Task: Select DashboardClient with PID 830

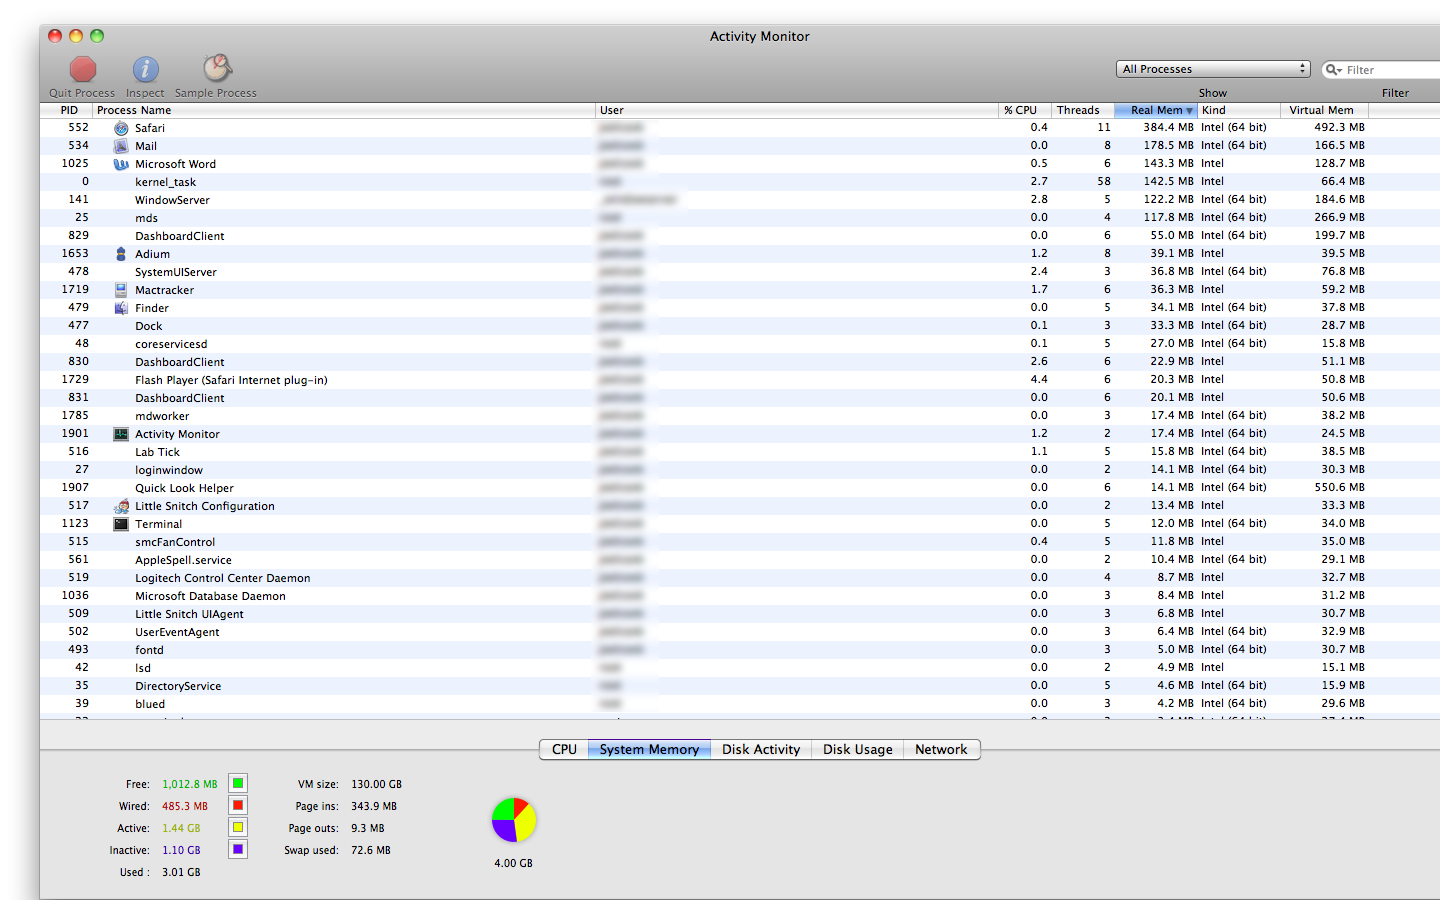Action: coord(740,362)
